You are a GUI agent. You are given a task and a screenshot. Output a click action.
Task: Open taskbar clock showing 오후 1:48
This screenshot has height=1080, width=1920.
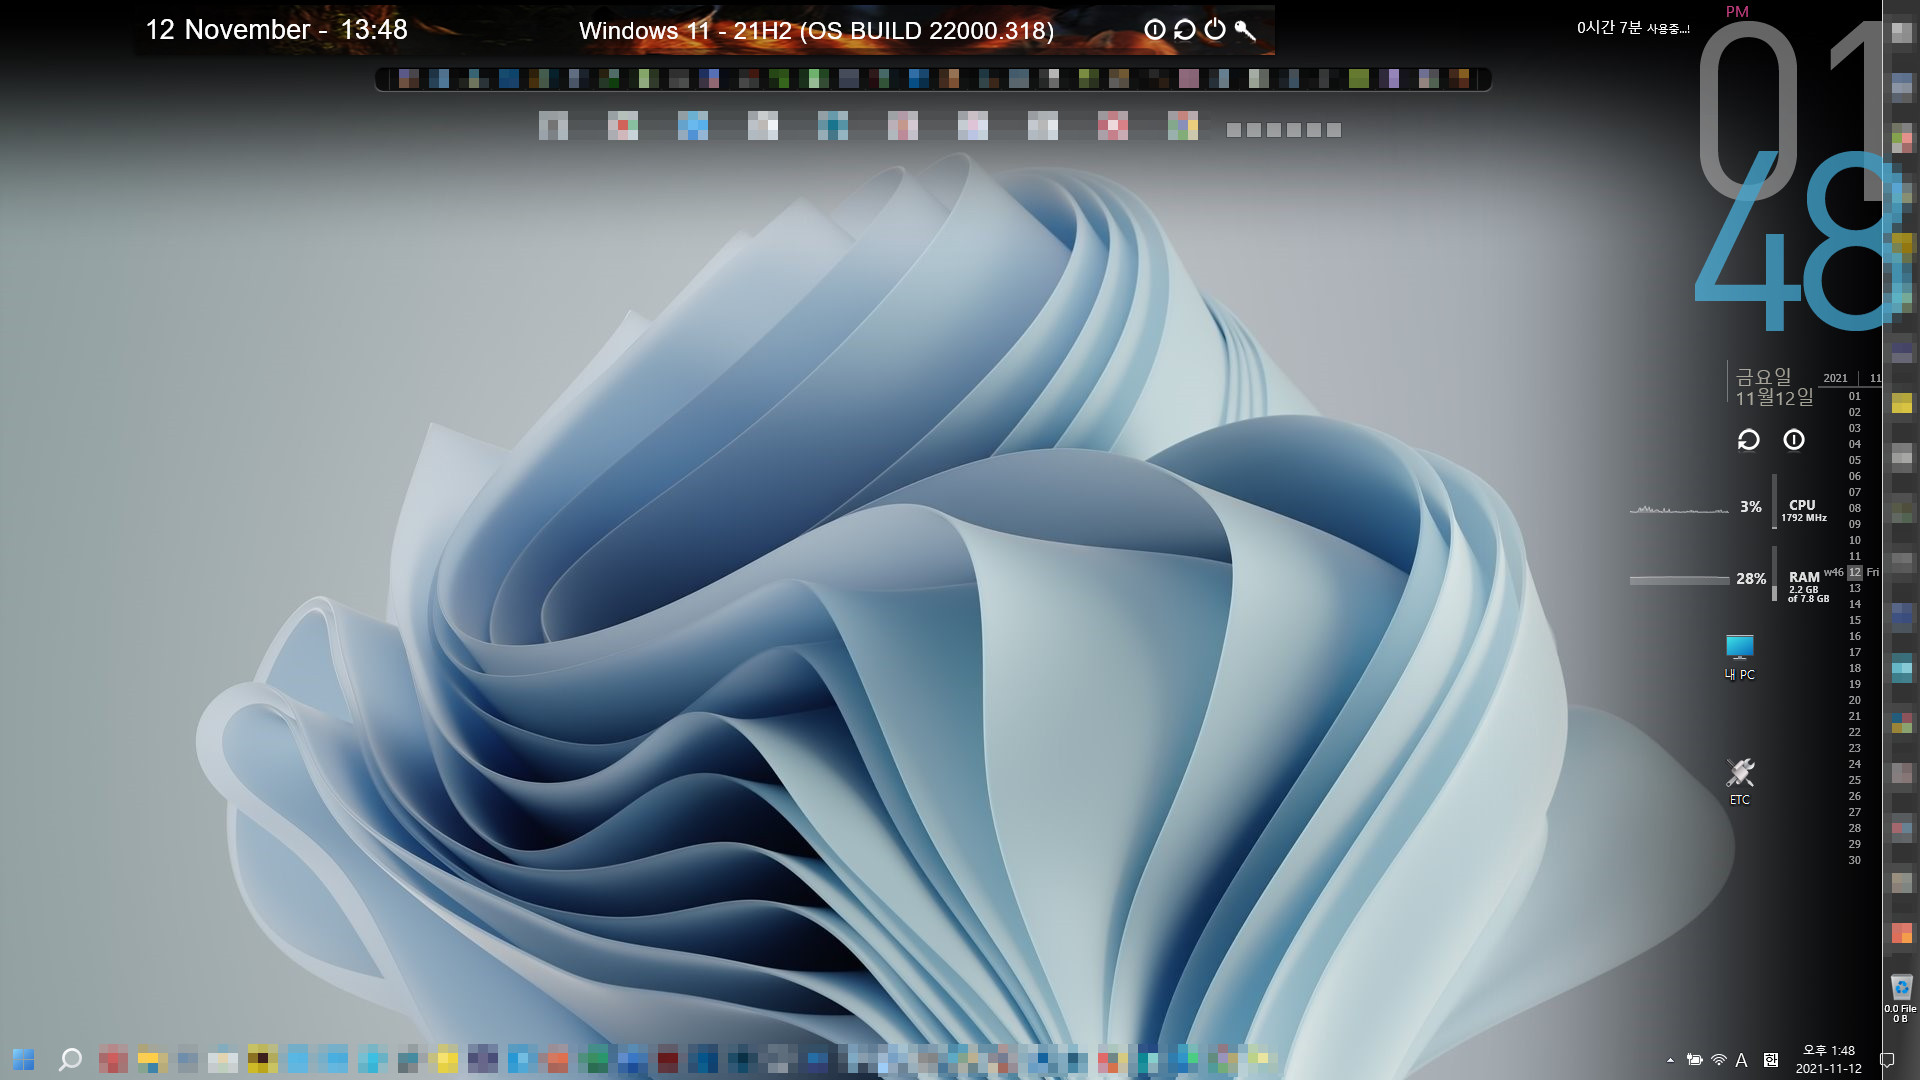point(1829,1059)
